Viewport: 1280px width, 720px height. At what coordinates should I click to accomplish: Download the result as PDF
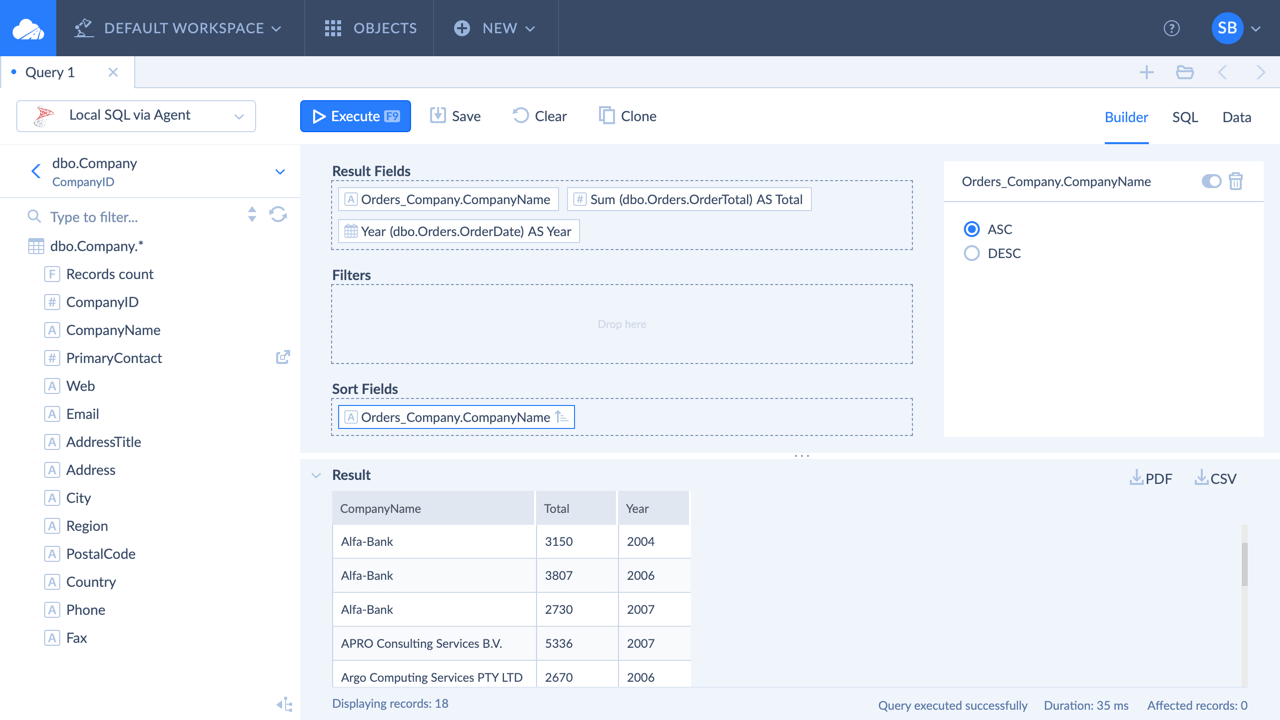1151,478
